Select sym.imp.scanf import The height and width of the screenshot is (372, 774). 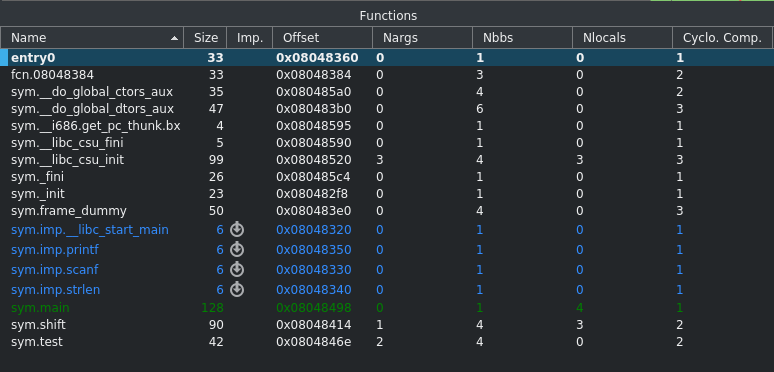55,269
